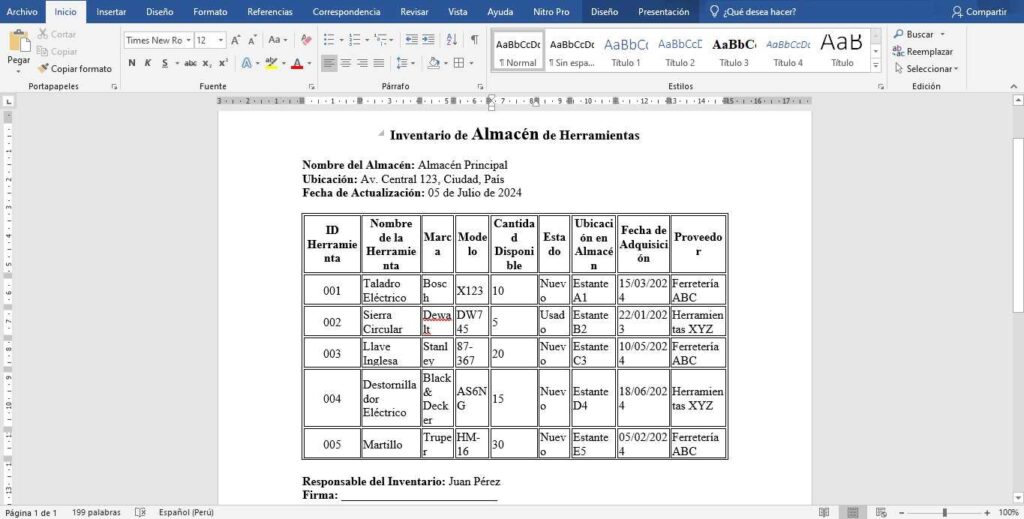
Task: Click Copiar button in Portapapeles
Action: pyautogui.click(x=57, y=51)
